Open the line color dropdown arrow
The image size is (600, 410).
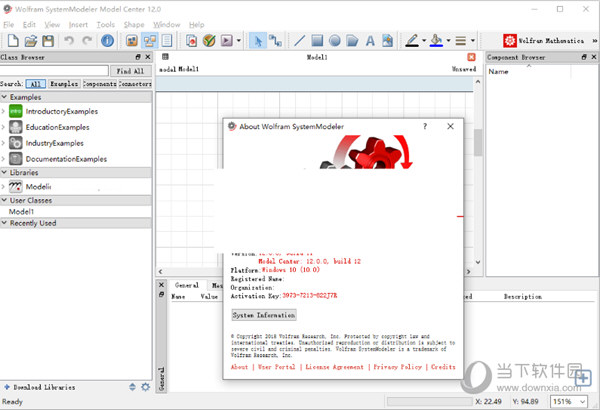[424, 40]
